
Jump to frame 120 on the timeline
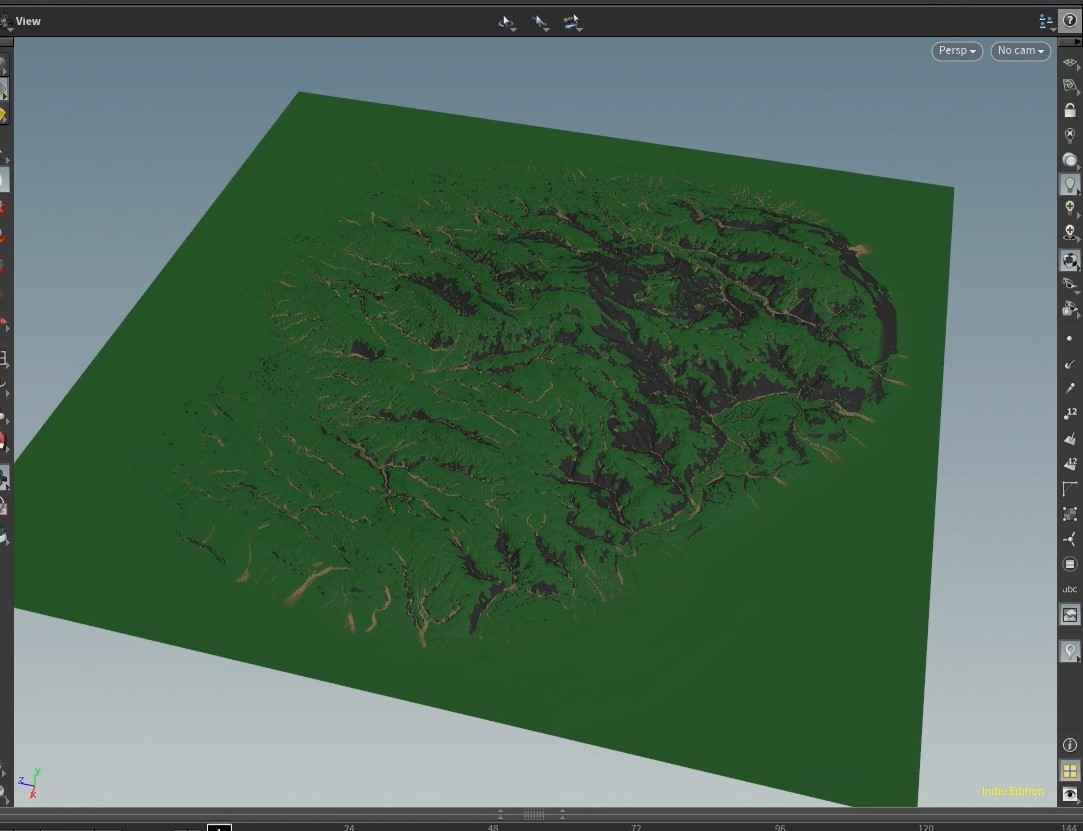tap(926, 826)
